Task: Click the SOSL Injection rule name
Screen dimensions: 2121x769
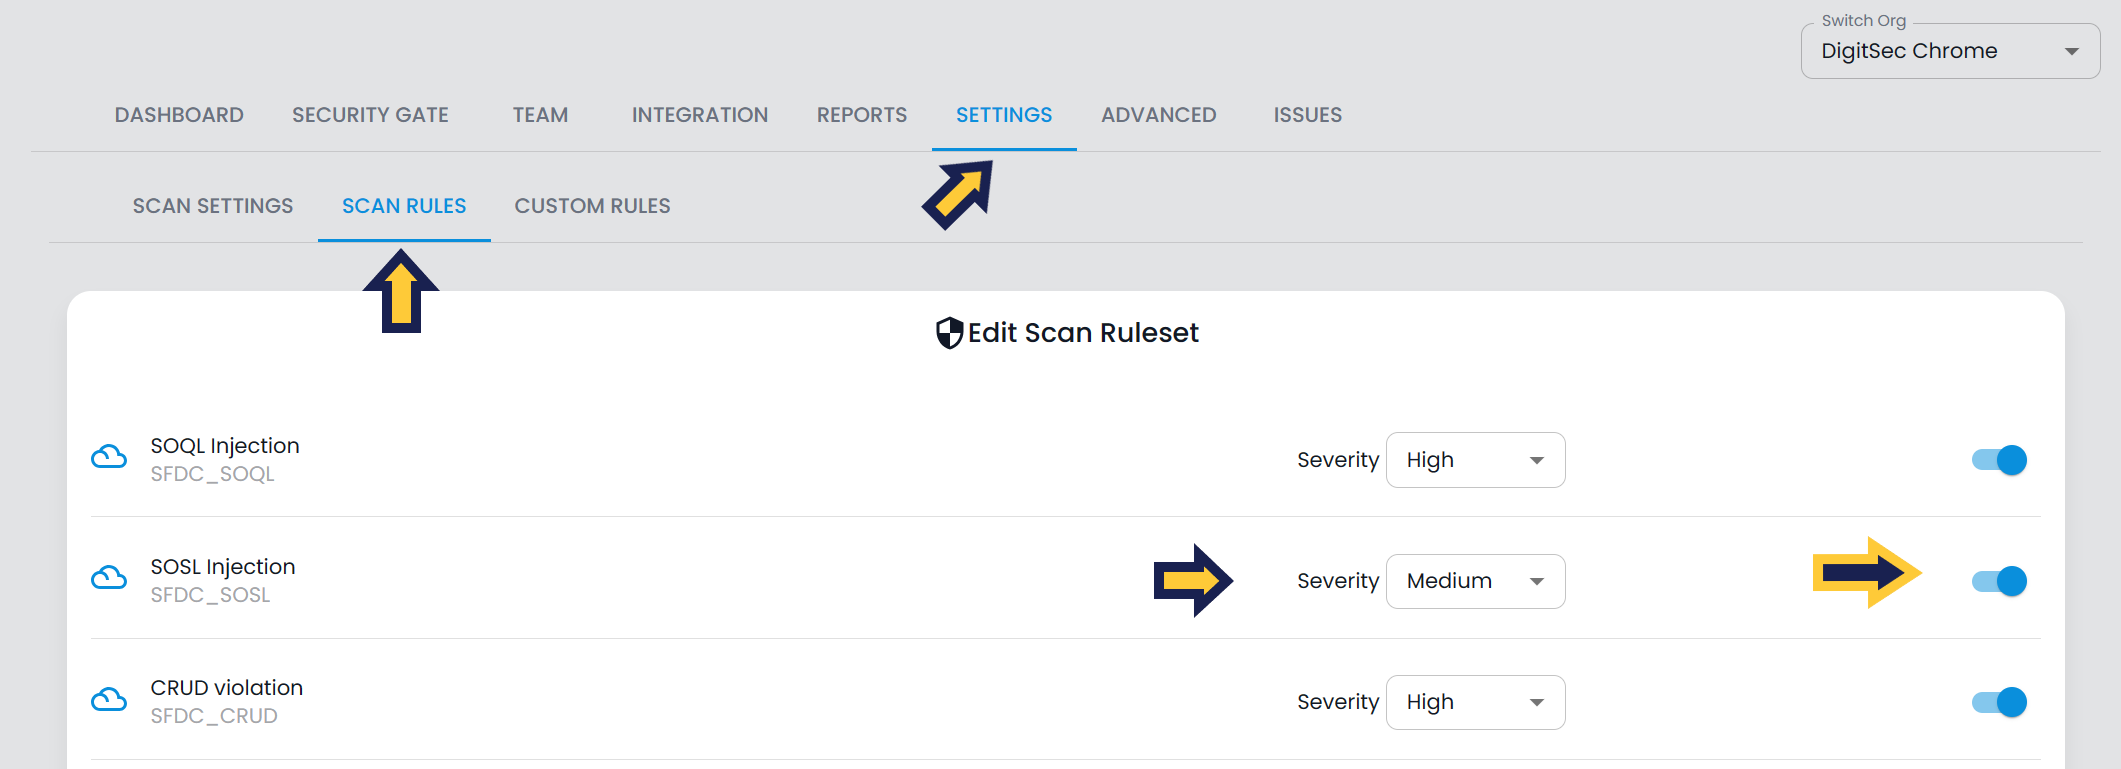Action: [x=223, y=567]
